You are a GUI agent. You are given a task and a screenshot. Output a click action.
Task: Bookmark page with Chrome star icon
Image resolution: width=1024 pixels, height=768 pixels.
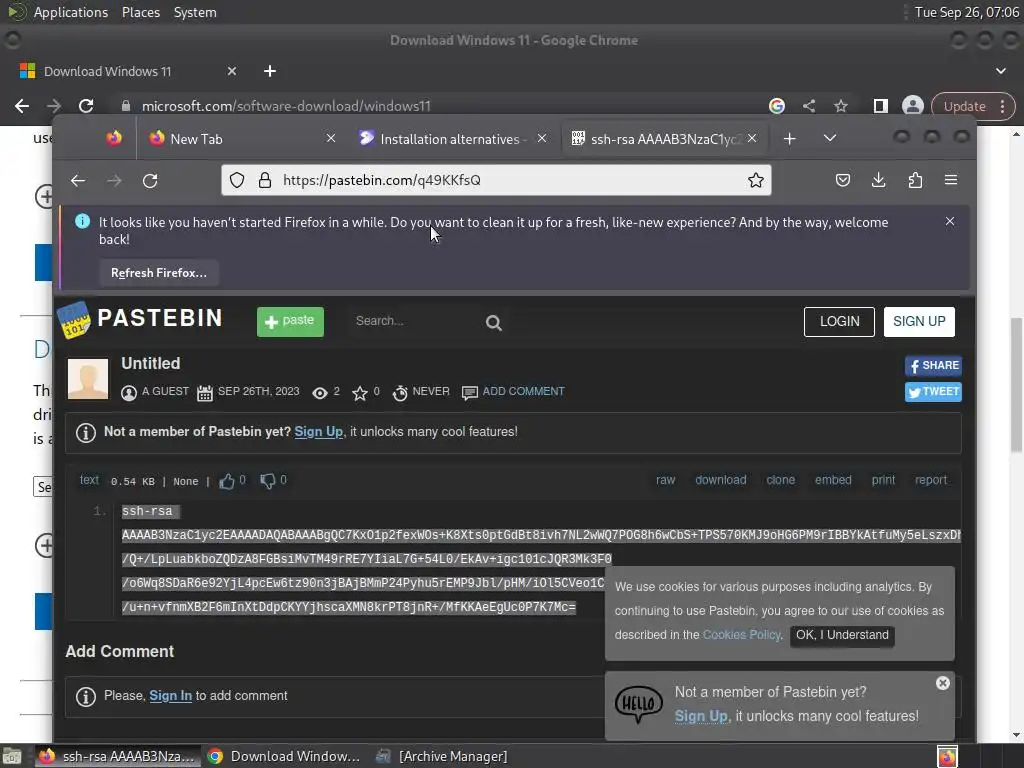tap(840, 106)
